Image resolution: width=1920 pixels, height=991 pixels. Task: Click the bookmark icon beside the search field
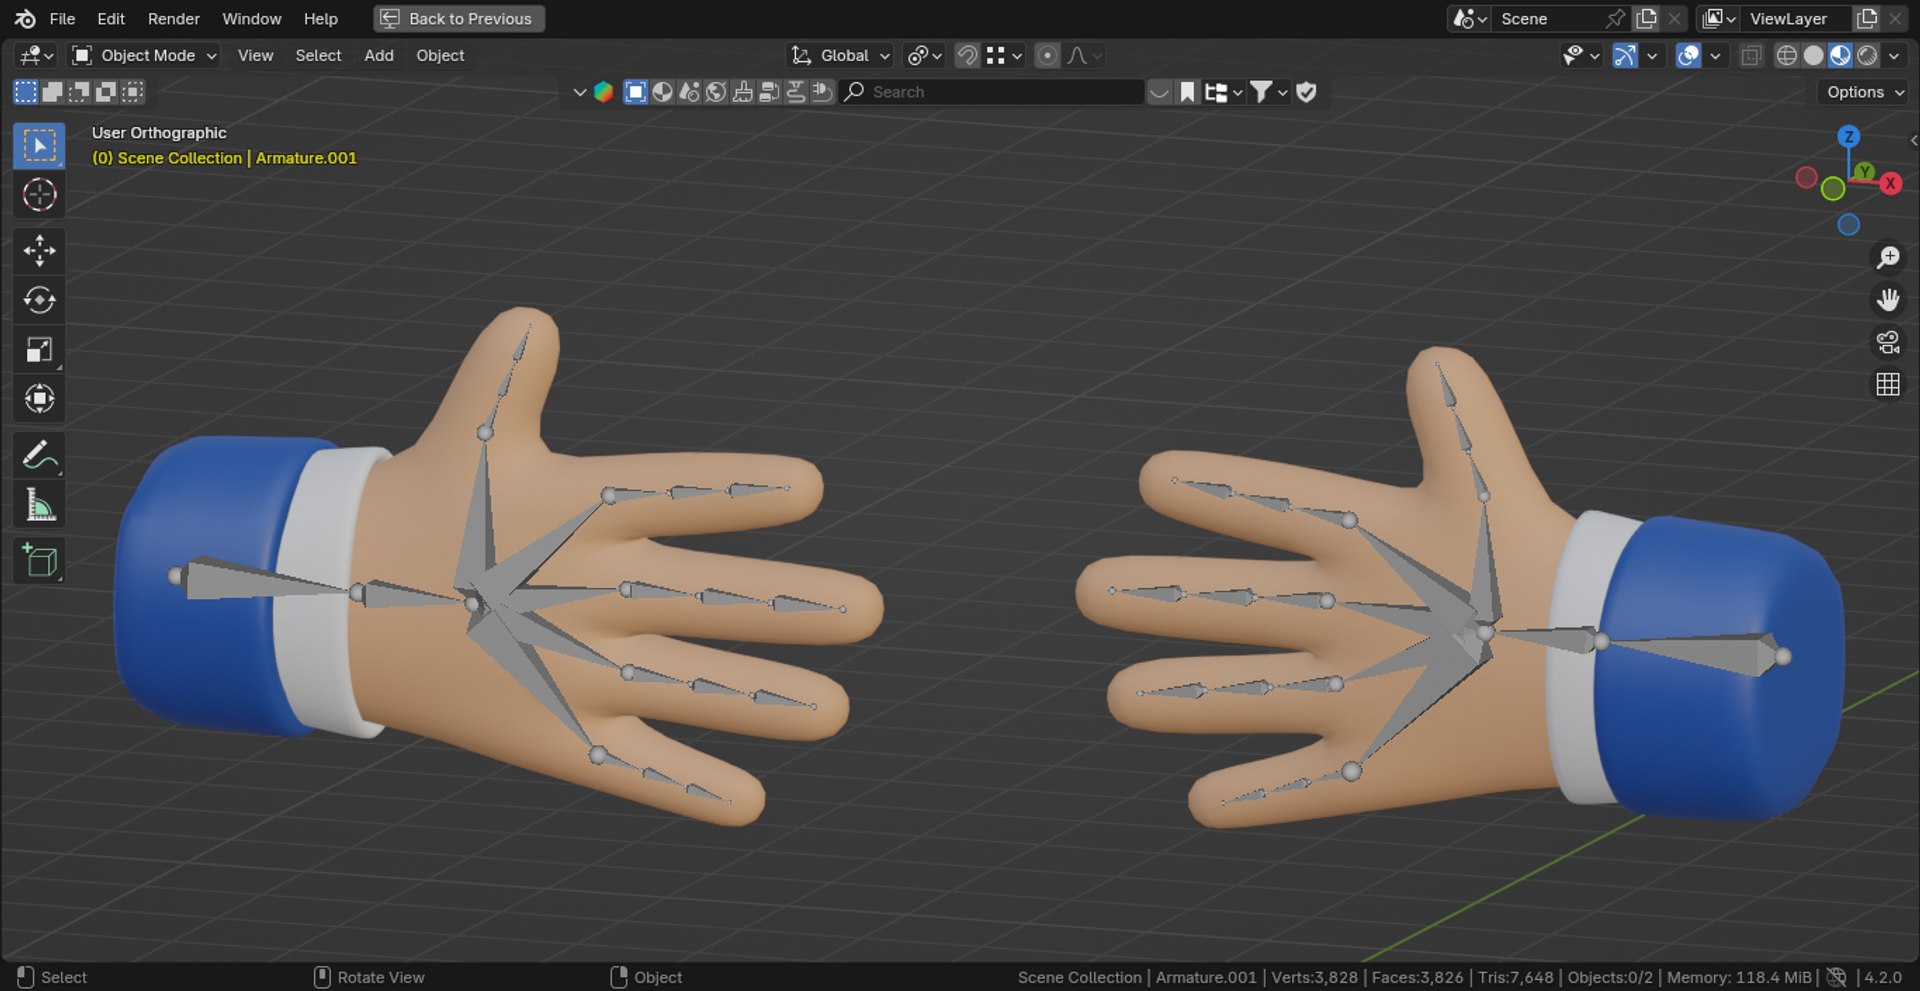[x=1187, y=92]
